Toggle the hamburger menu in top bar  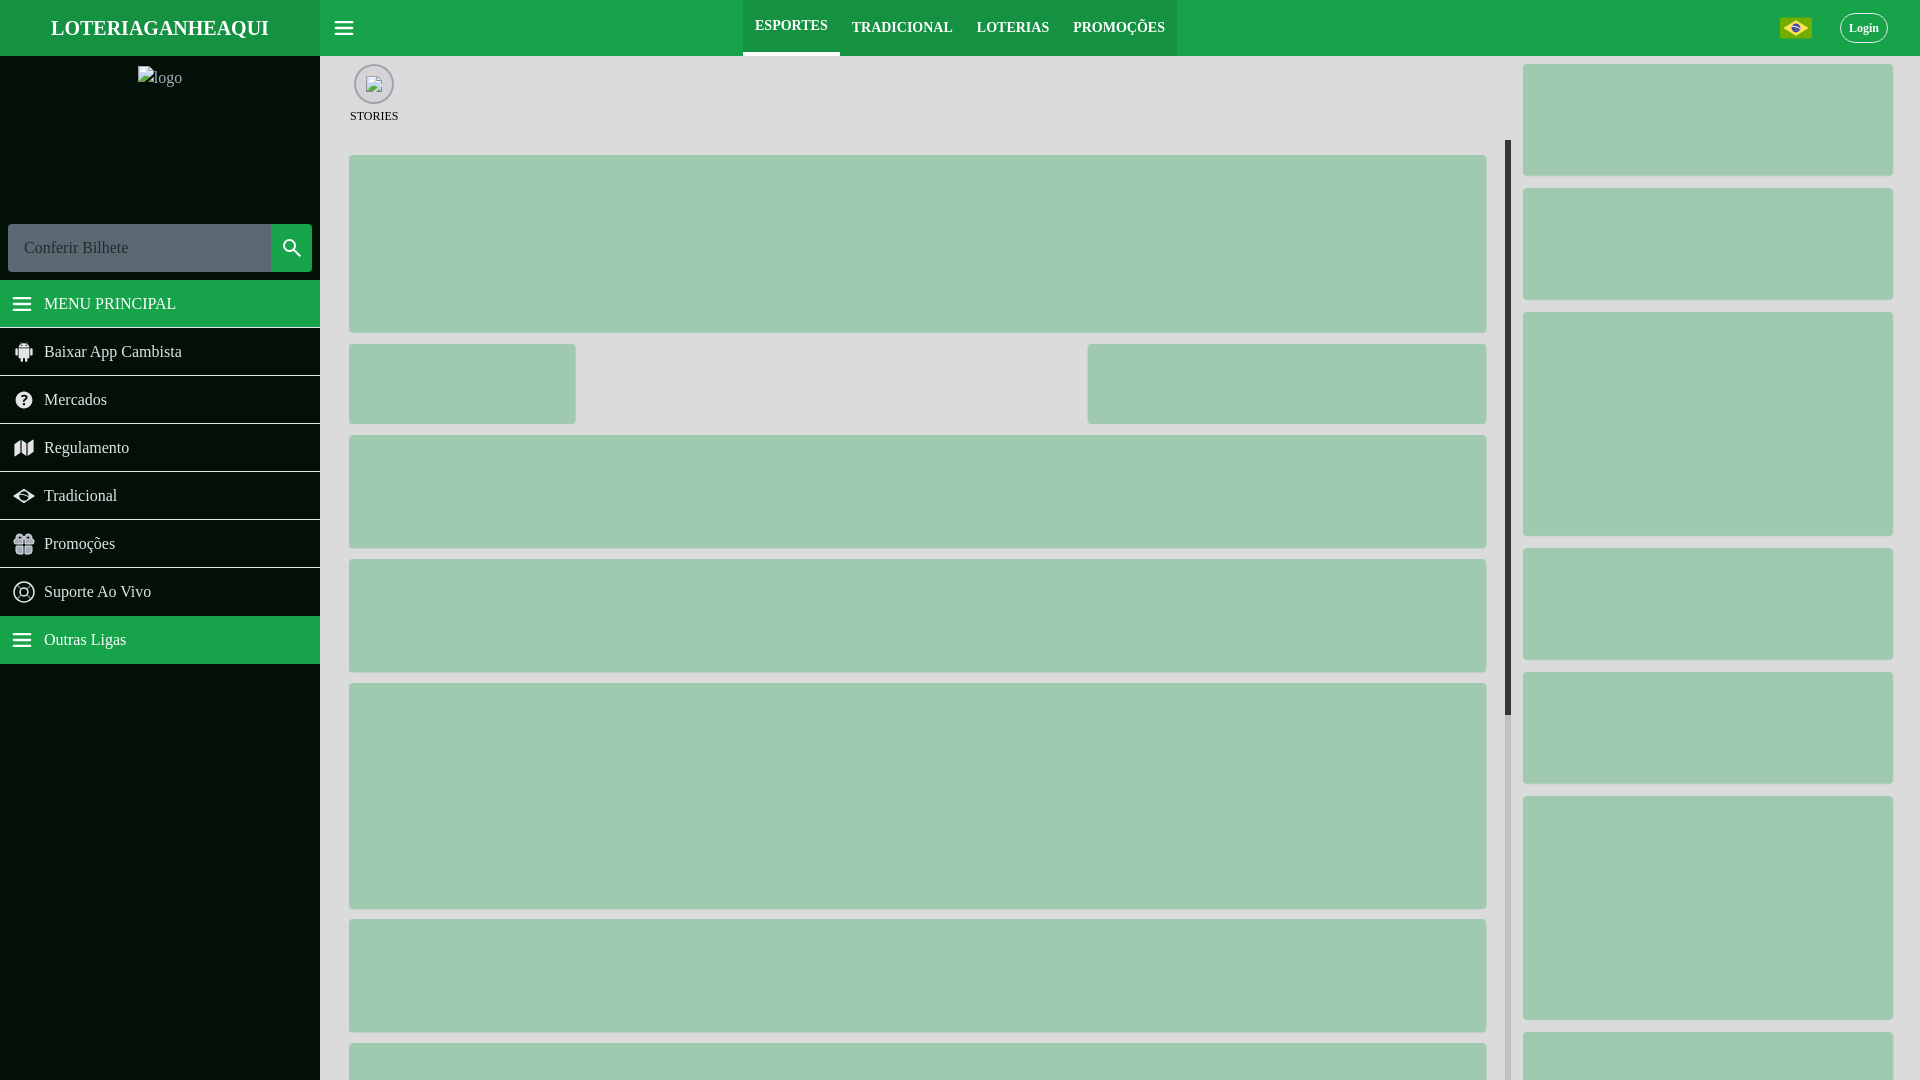pos(344,28)
